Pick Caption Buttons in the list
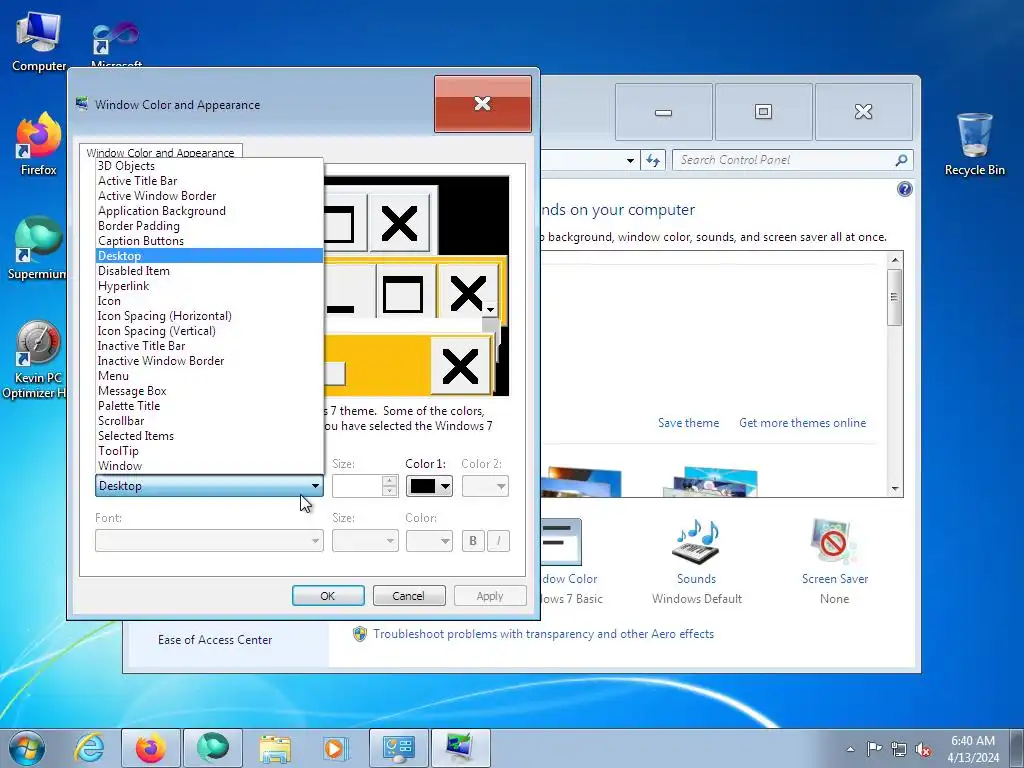 point(209,241)
